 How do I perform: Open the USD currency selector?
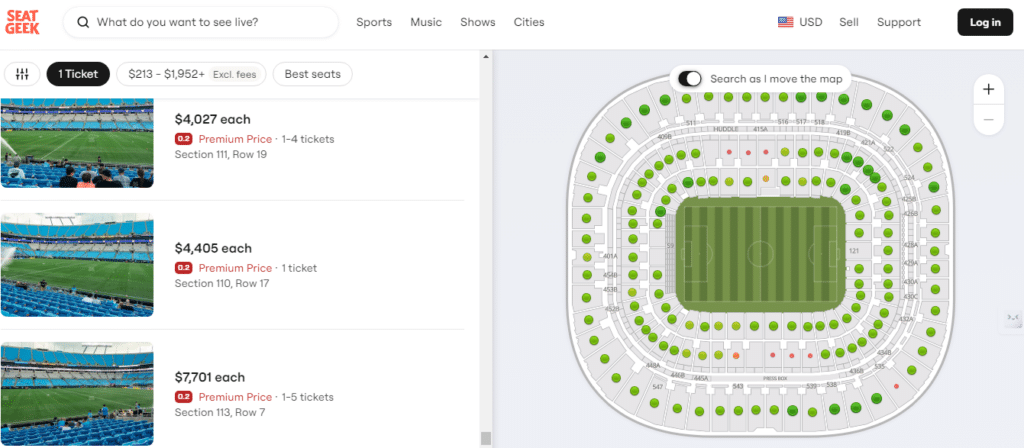coord(810,22)
